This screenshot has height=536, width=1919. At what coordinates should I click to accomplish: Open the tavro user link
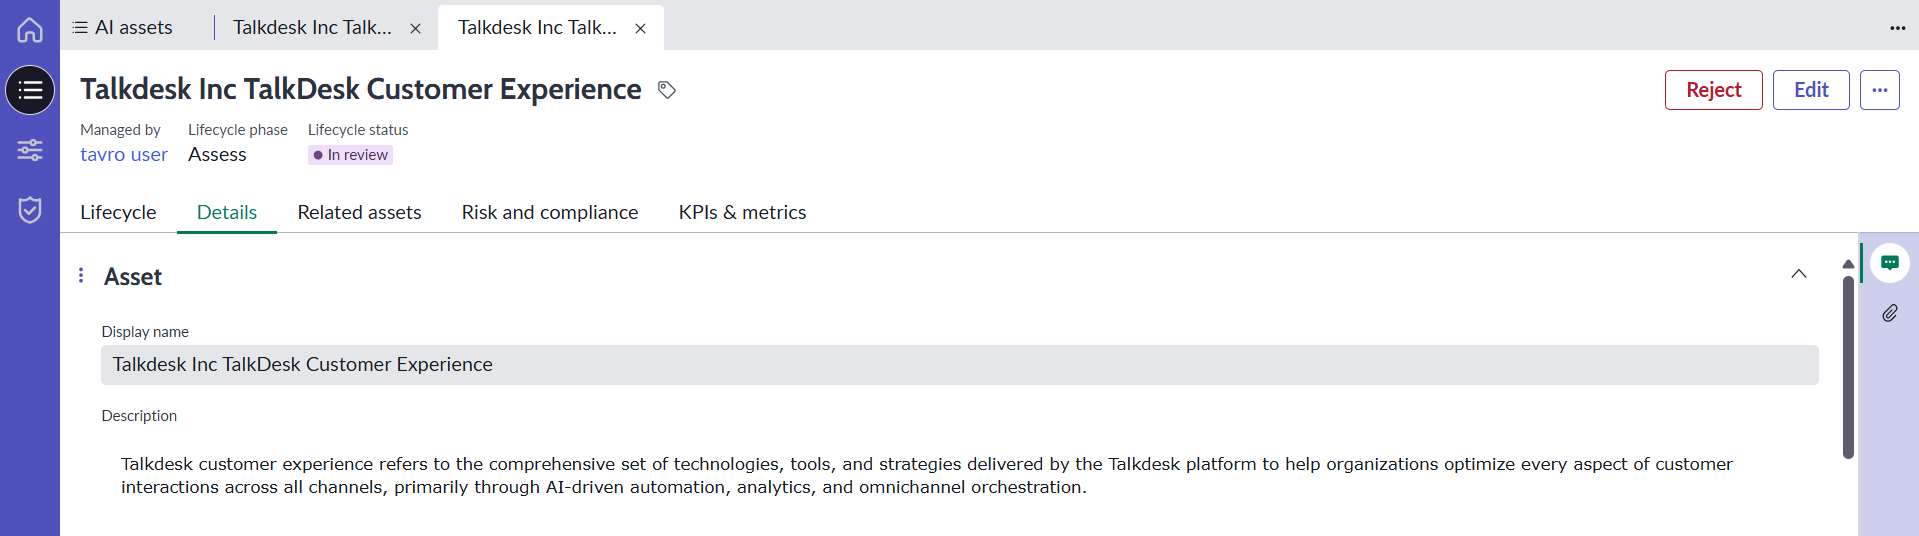click(x=124, y=155)
